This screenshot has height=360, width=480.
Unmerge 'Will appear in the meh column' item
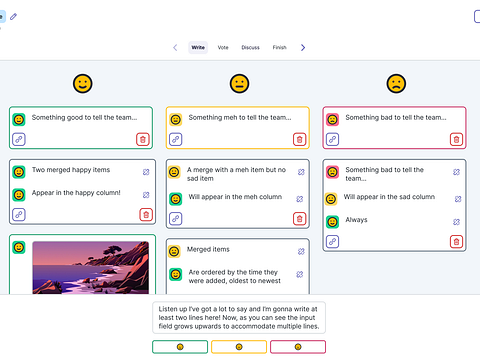[300, 199]
